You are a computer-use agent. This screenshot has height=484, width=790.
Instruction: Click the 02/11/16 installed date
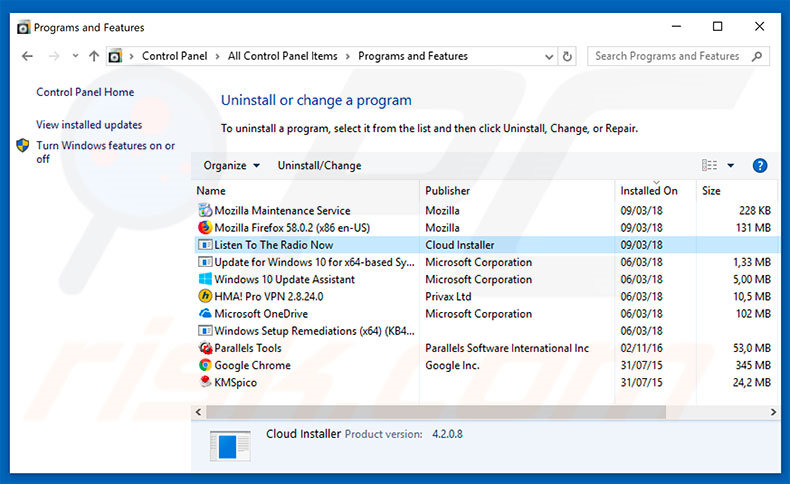641,348
